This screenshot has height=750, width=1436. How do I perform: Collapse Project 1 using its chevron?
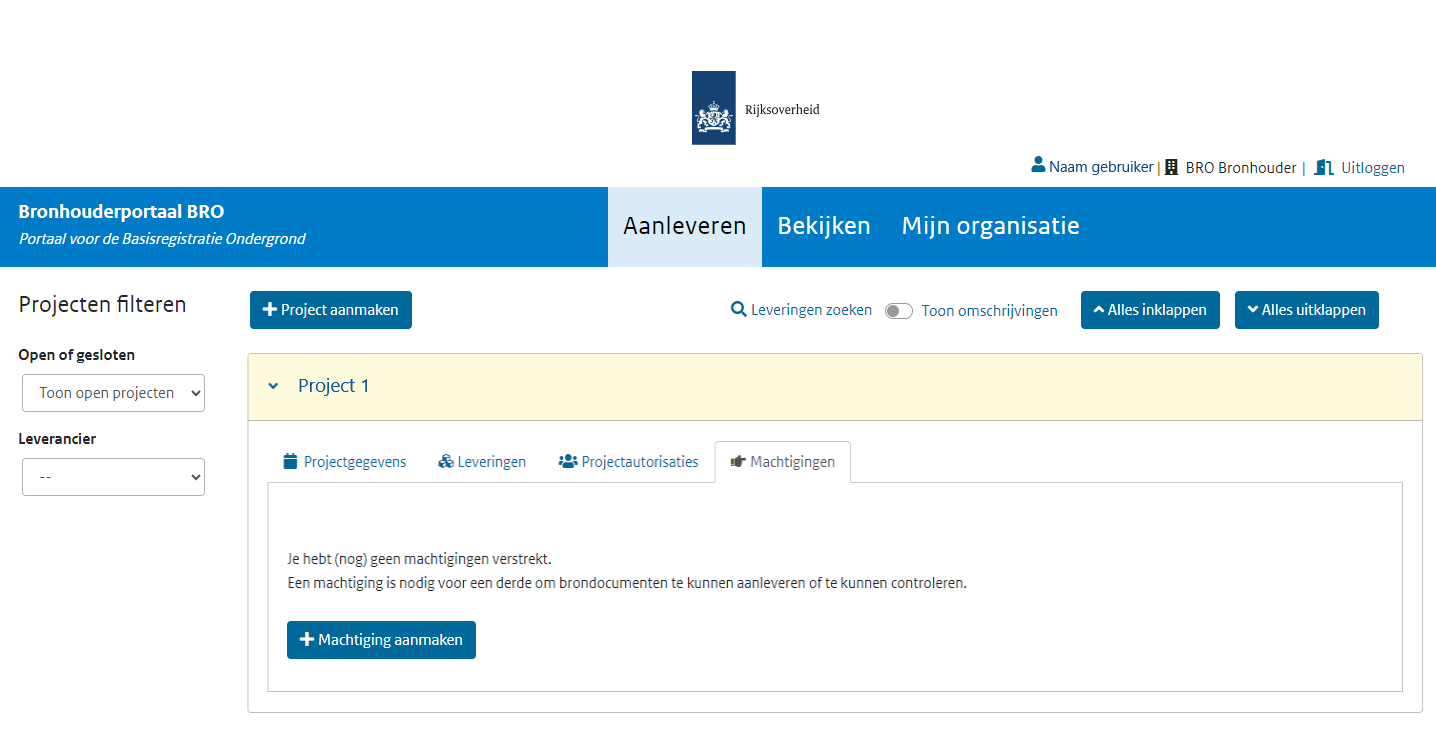click(x=273, y=385)
